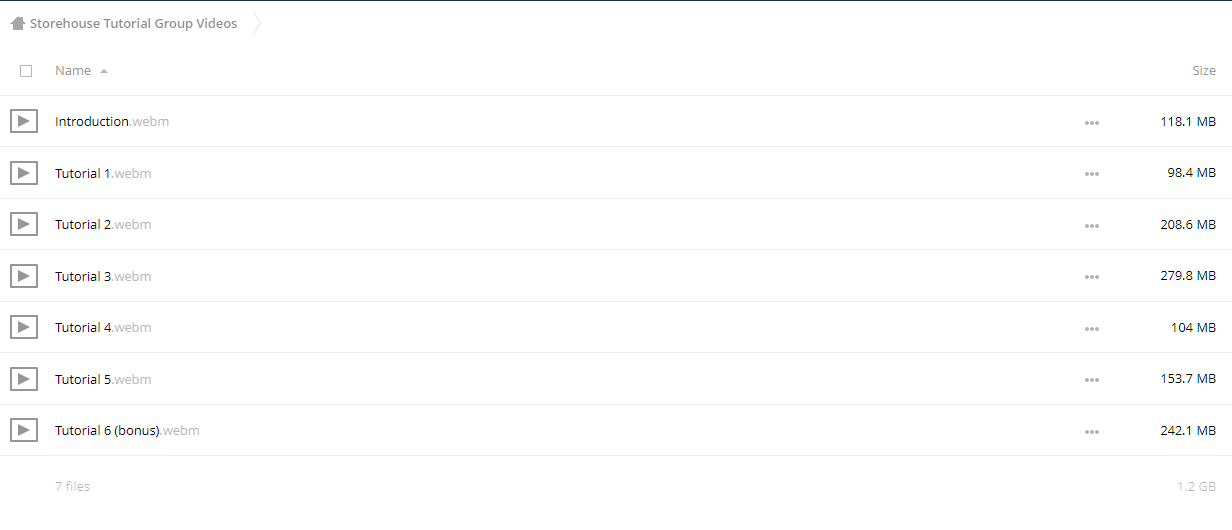Image resolution: width=1232 pixels, height=530 pixels.
Task: Toggle the sort arrow beside the Name header
Action: point(104,71)
